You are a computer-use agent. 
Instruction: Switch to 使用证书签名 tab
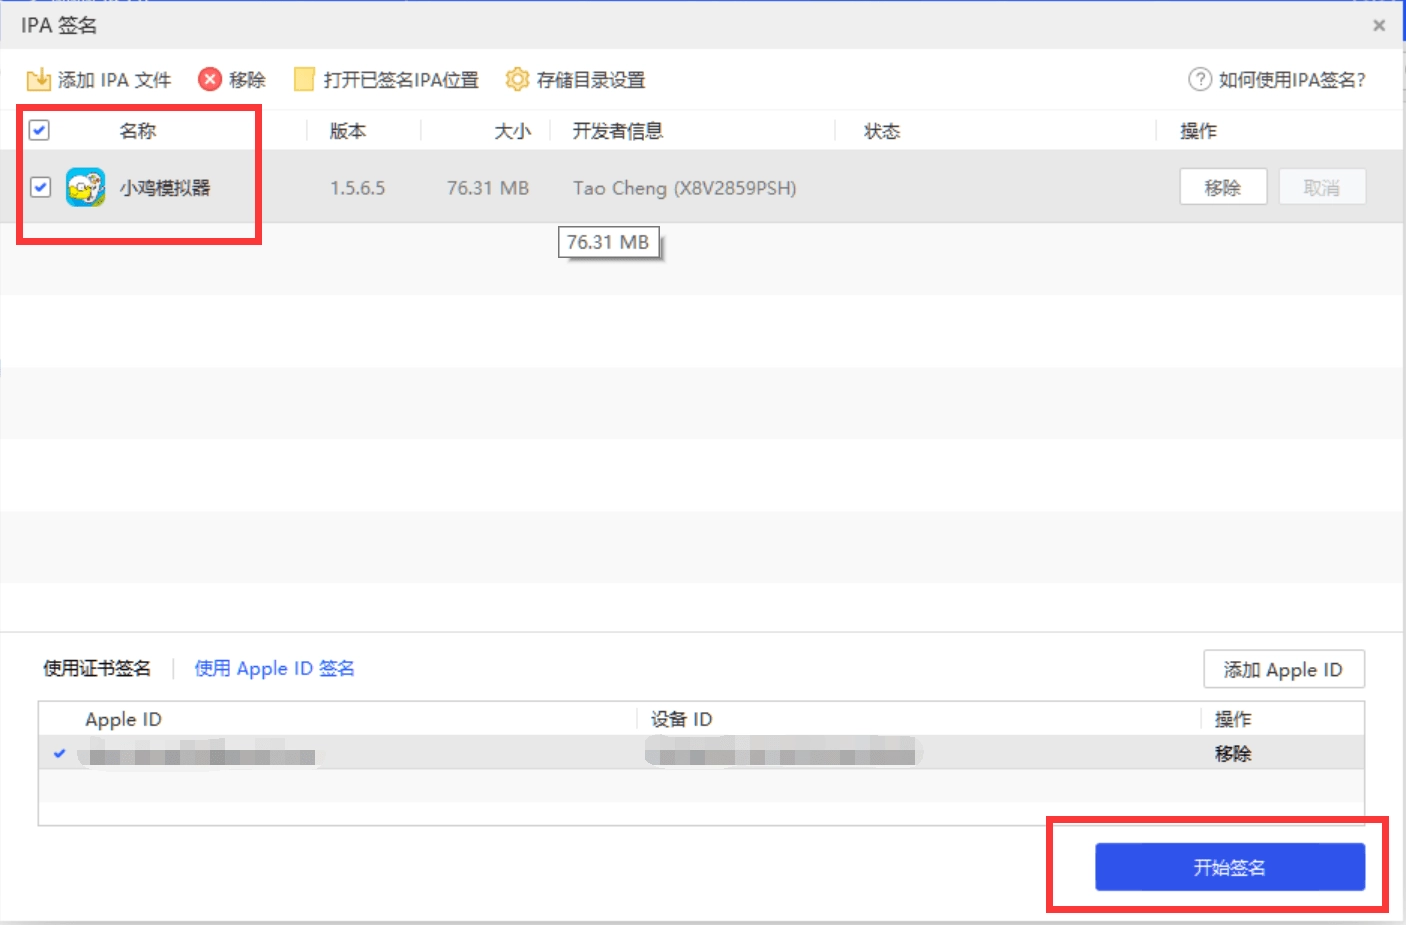coord(97,668)
